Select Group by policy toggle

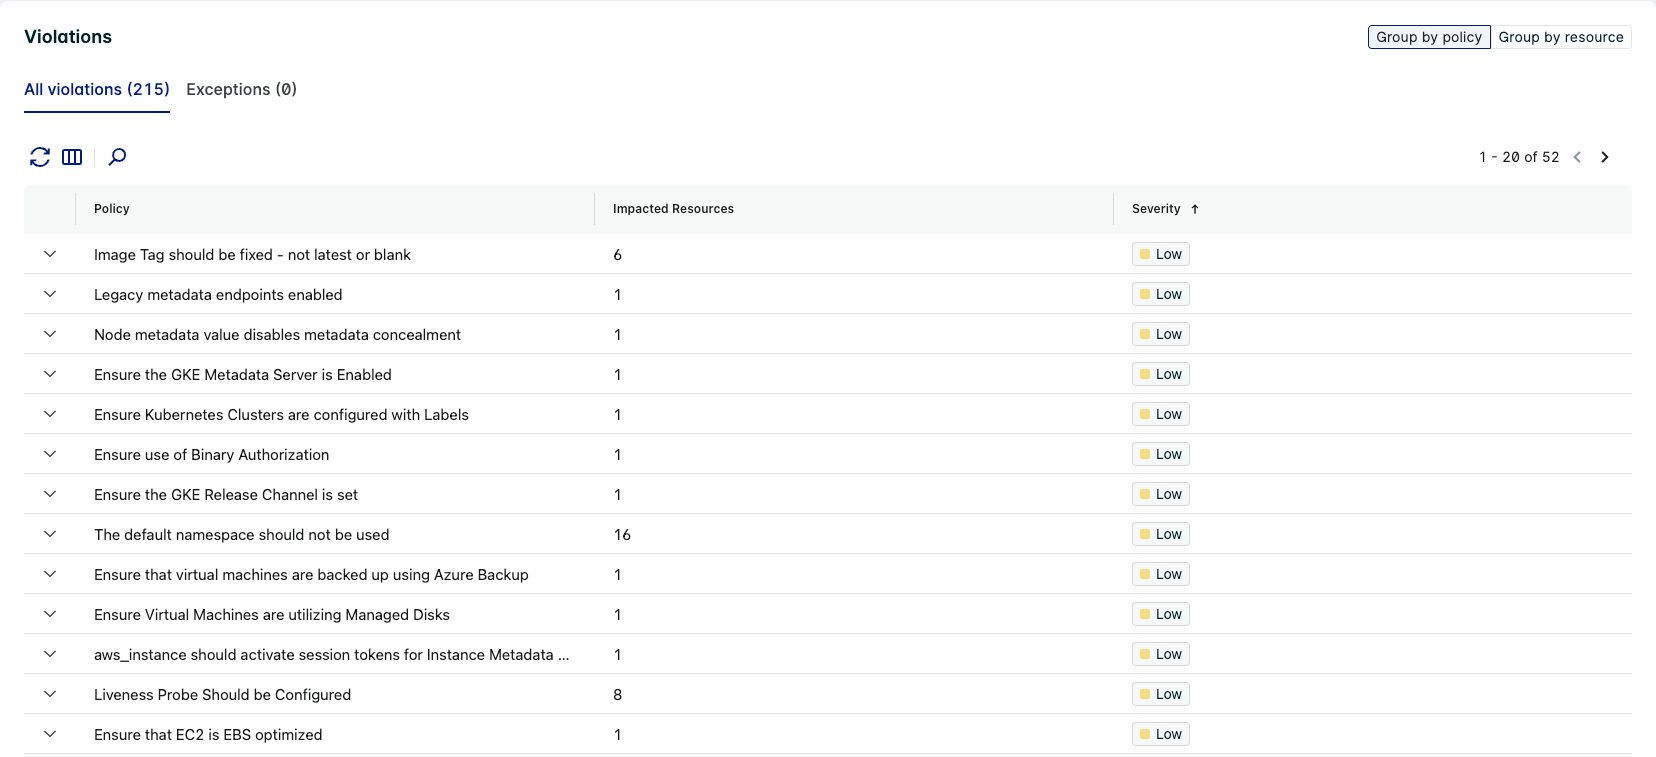pos(1428,37)
